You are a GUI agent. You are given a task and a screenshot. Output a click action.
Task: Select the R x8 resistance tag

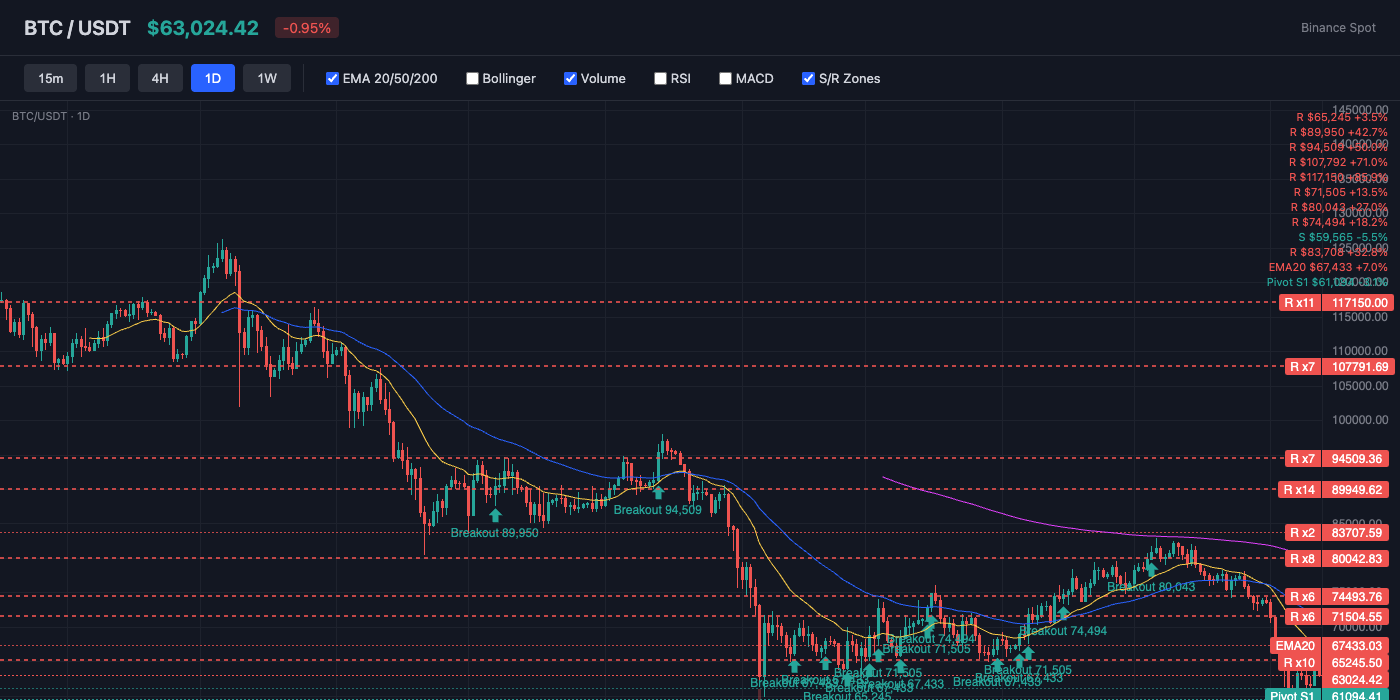coord(1305,559)
